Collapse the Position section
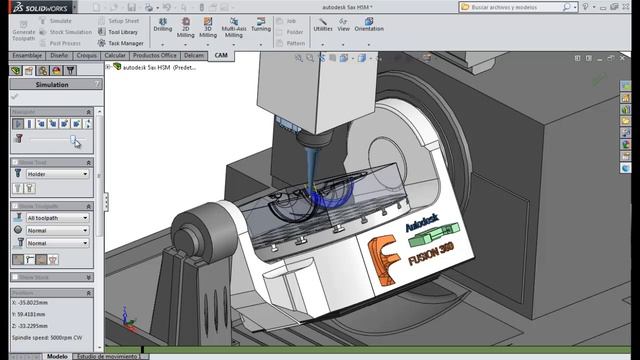The width and height of the screenshot is (640, 360). (89, 293)
